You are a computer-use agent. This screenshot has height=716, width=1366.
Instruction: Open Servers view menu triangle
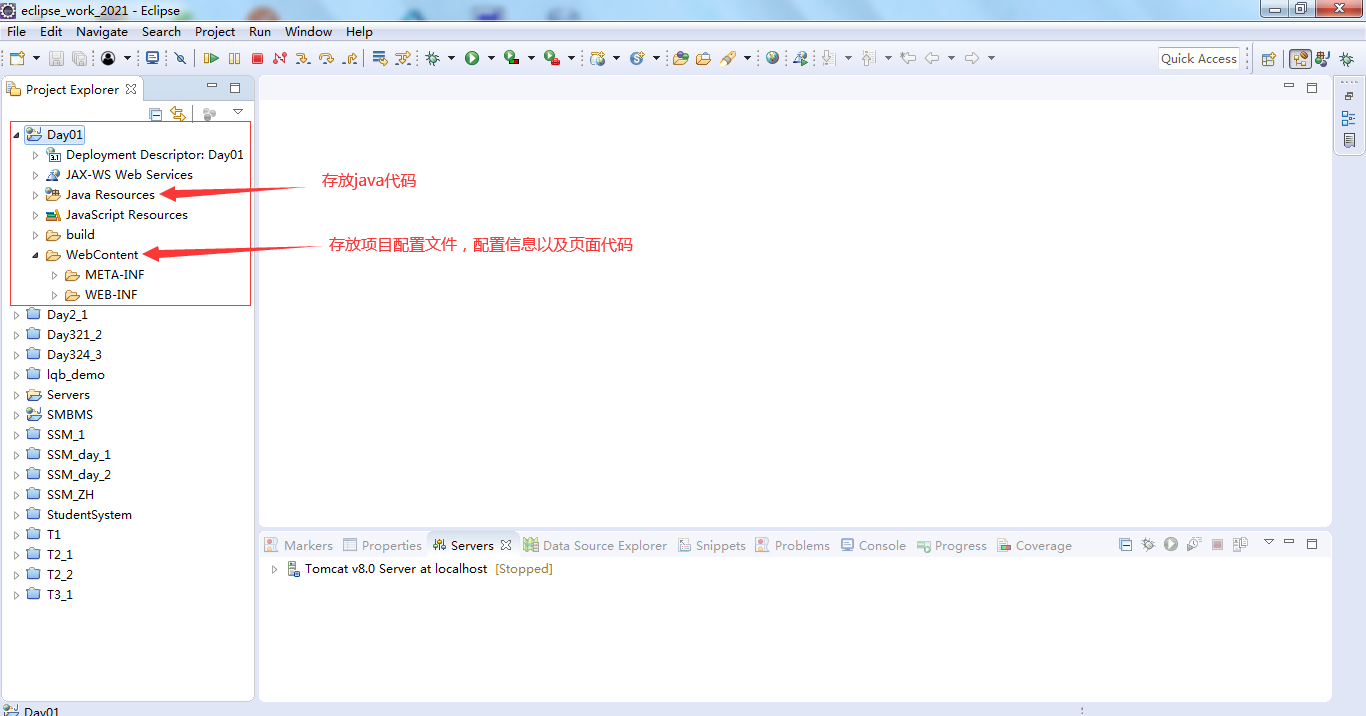1269,541
